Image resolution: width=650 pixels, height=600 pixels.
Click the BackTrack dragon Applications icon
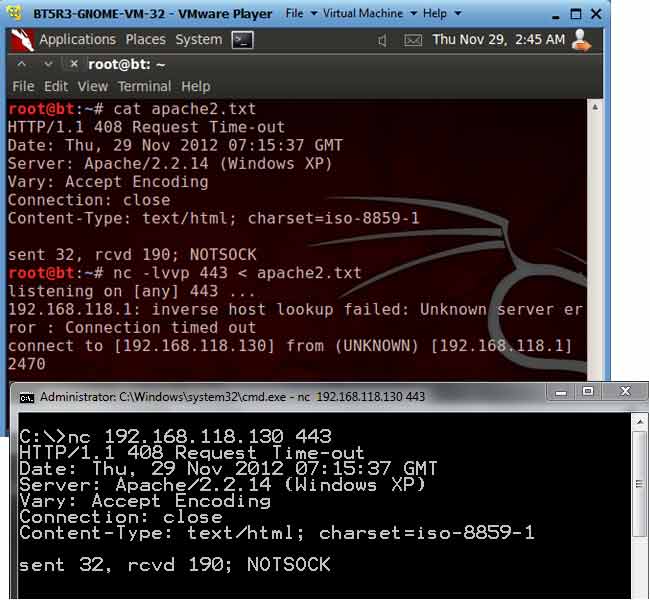tap(22, 40)
